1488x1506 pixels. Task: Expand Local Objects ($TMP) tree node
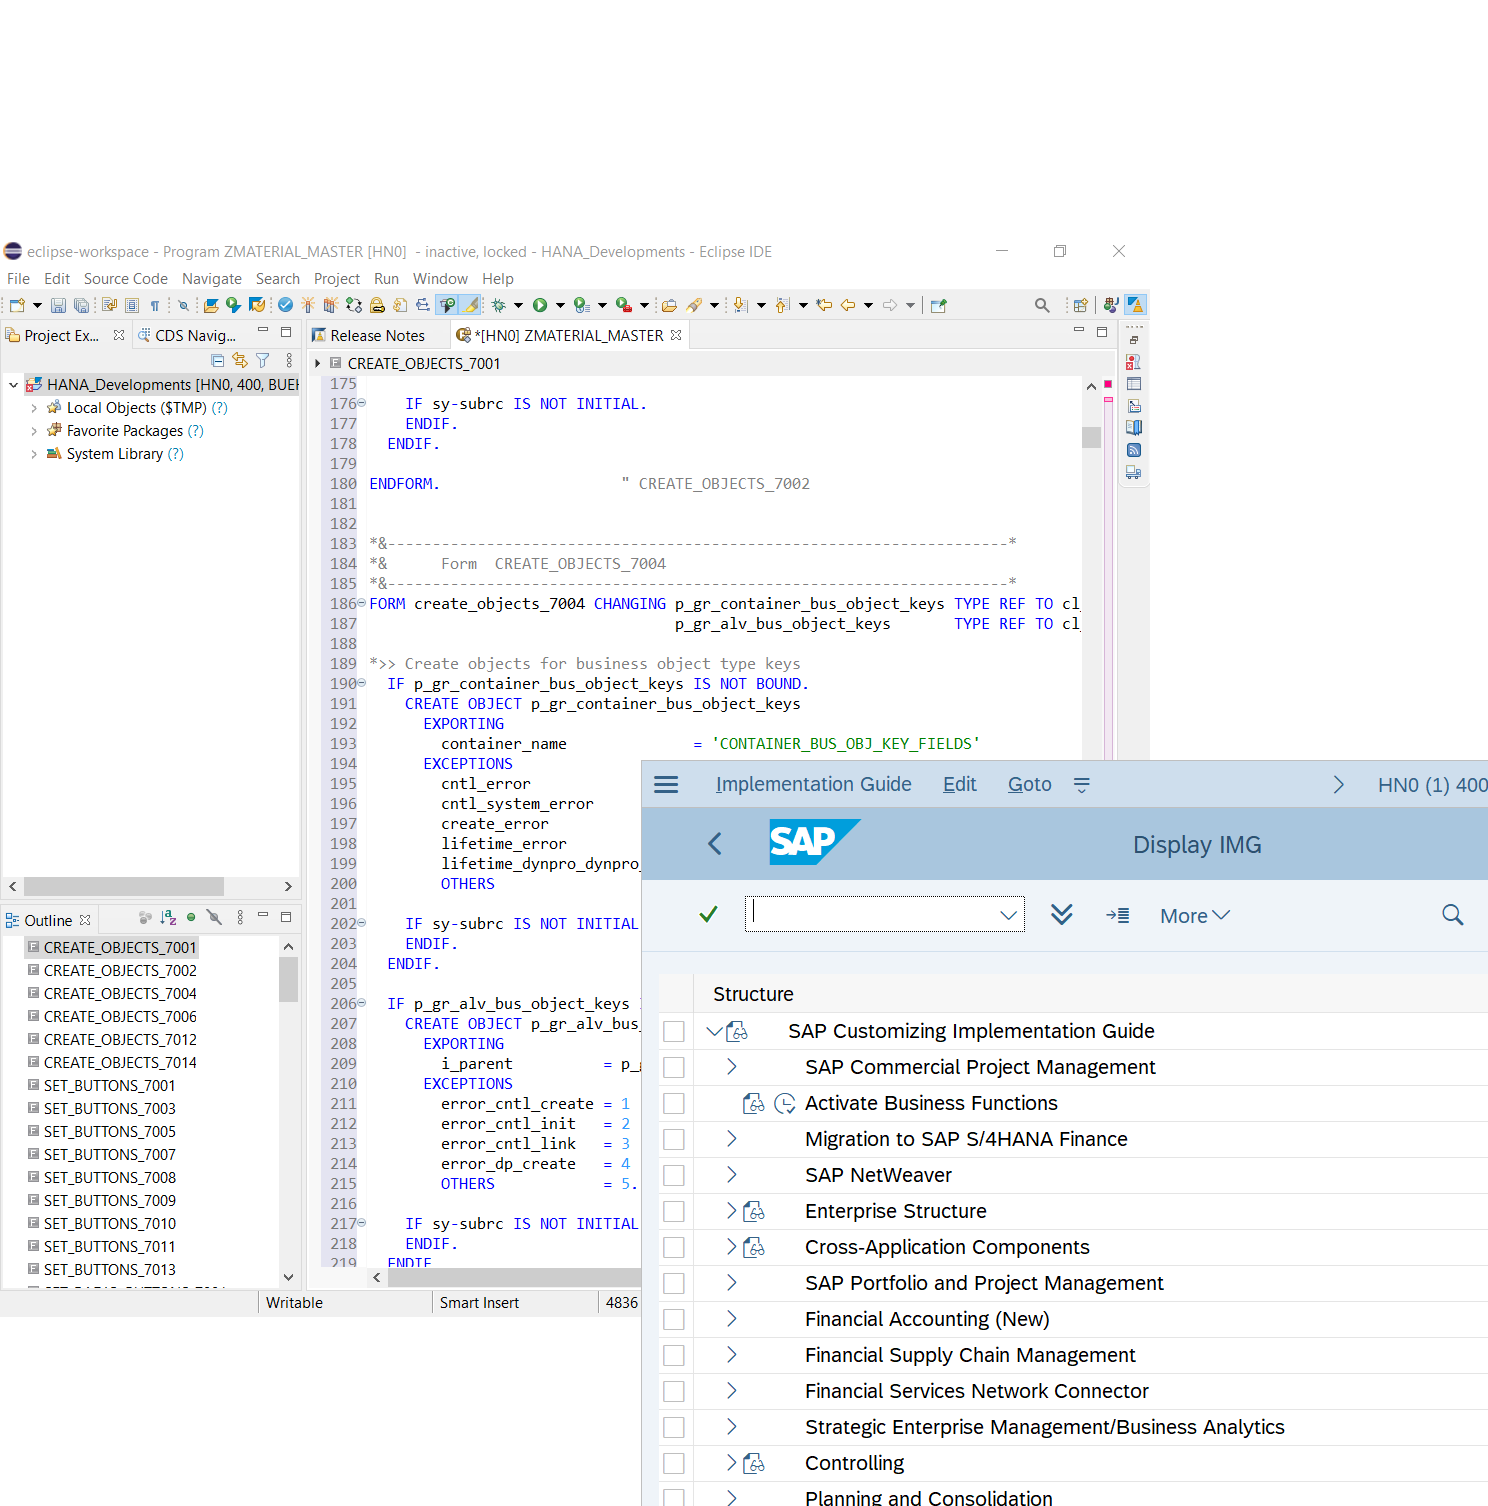(34, 408)
